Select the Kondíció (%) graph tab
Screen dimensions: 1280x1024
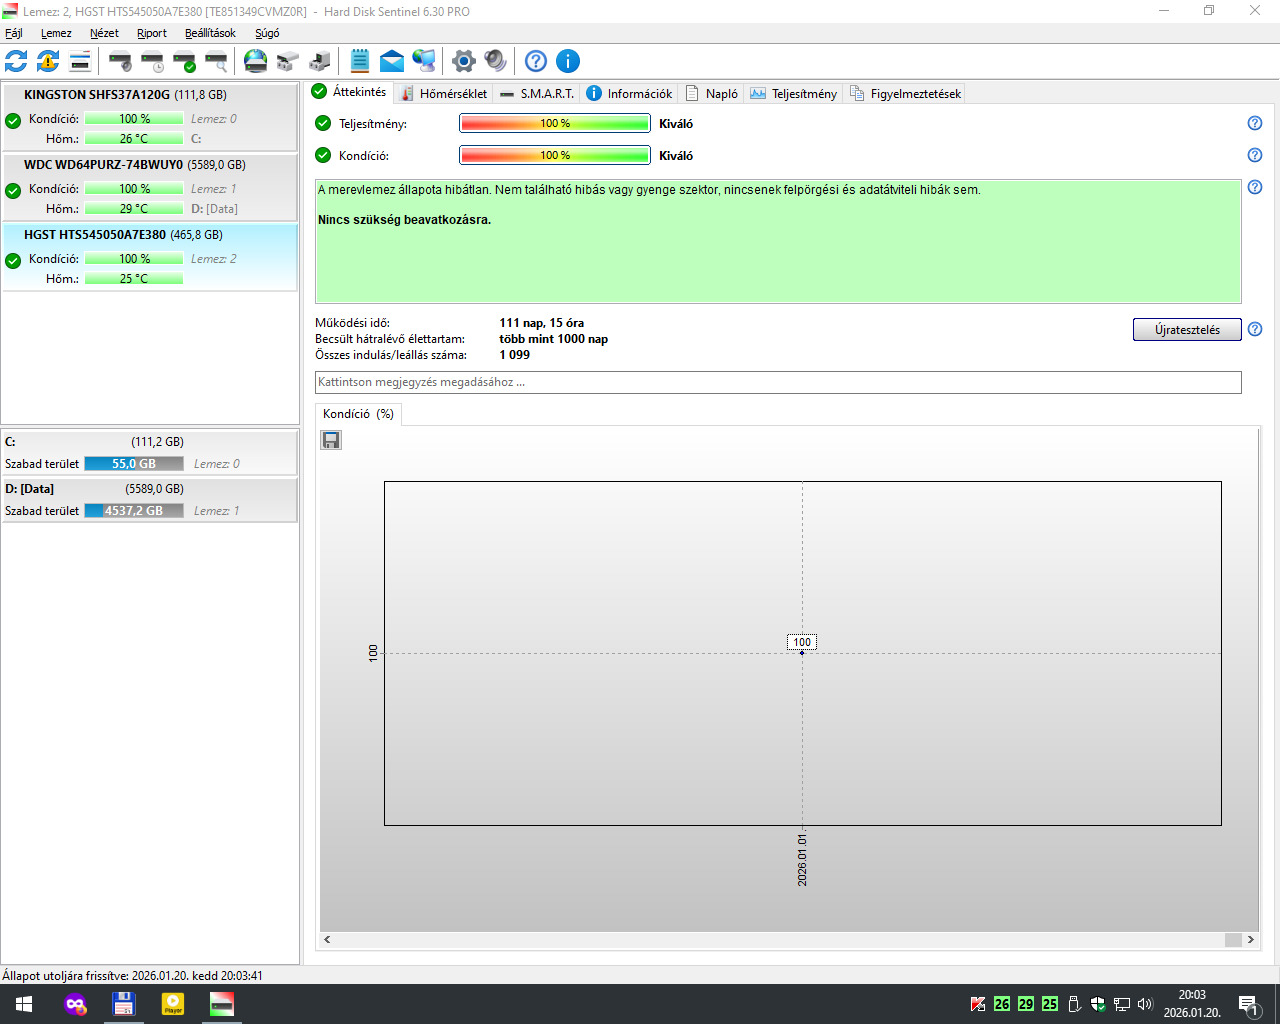pos(358,414)
